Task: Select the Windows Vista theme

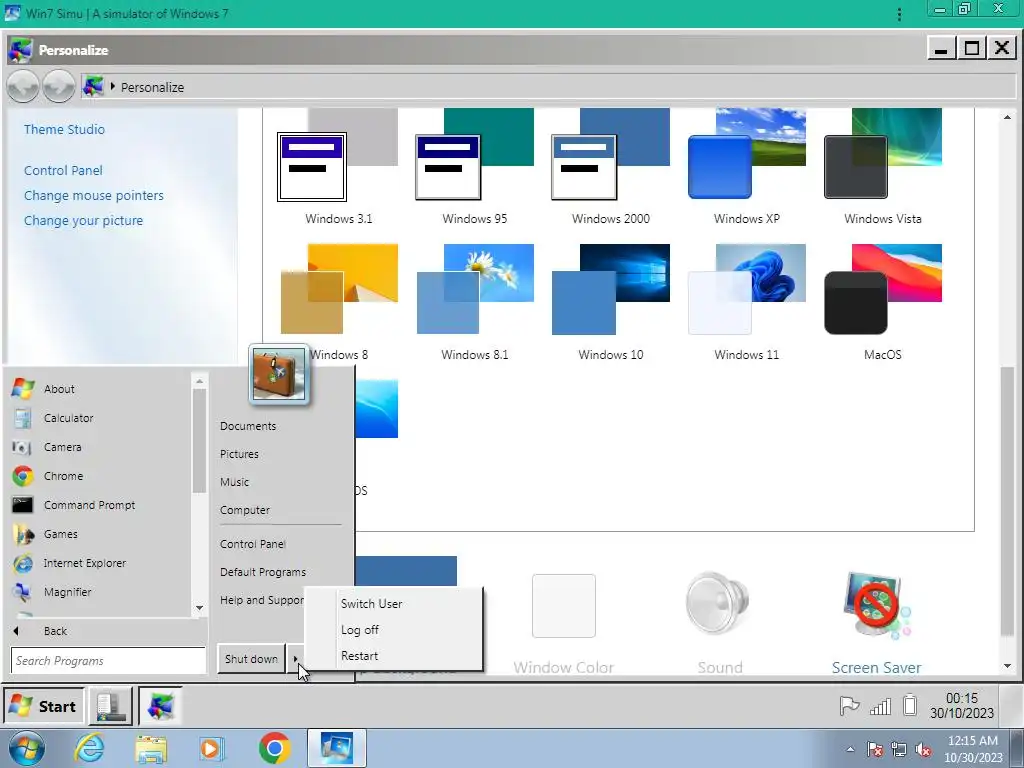Action: pyautogui.click(x=883, y=167)
